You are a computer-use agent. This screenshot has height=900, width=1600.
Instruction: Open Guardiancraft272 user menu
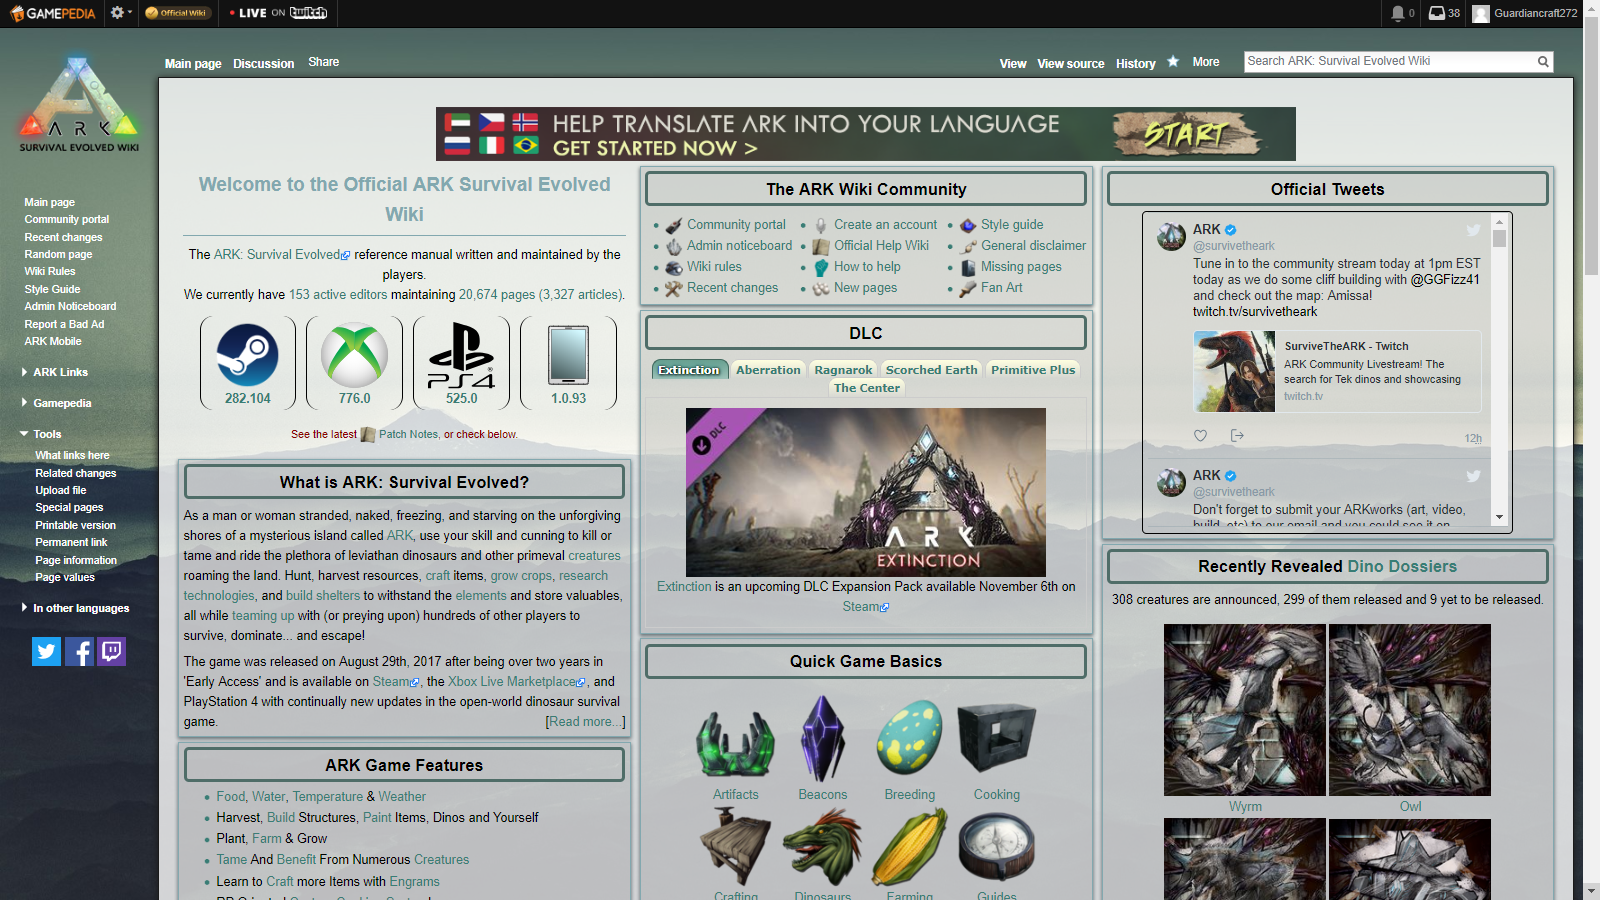(x=1526, y=13)
